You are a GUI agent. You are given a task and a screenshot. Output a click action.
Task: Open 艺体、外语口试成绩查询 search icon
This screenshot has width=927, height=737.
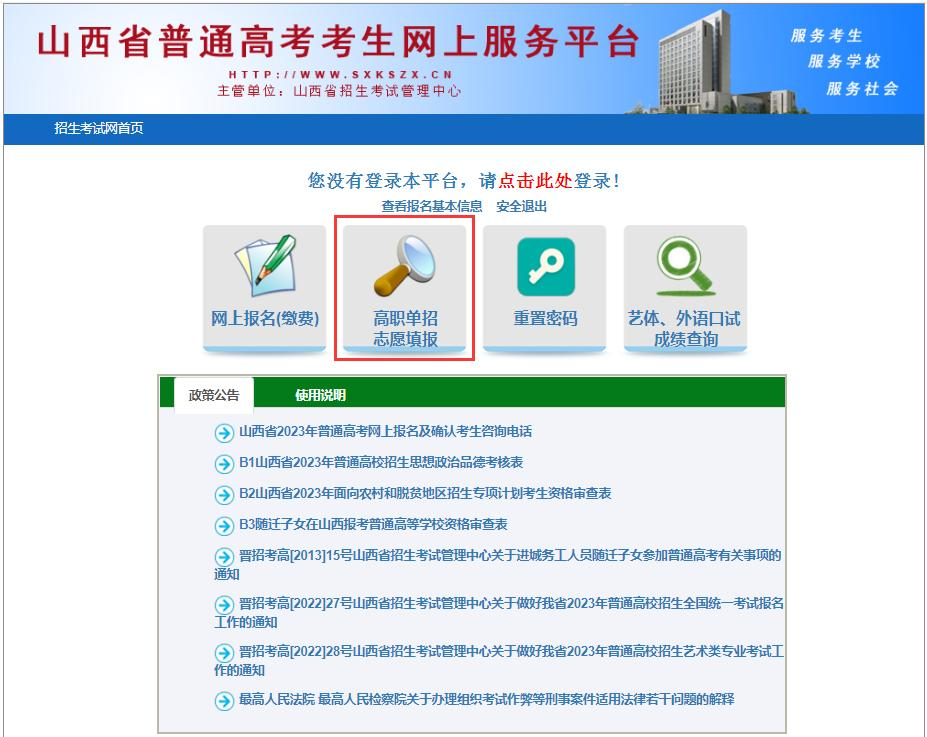click(683, 266)
